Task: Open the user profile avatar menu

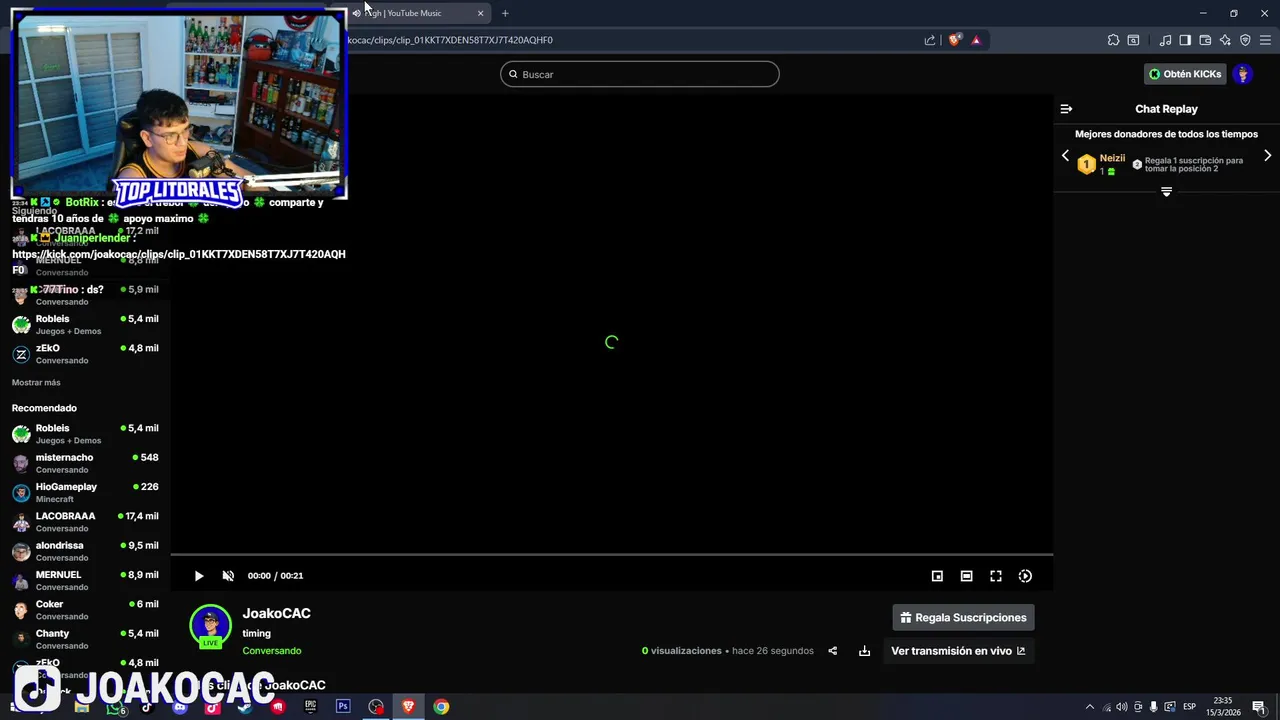Action: (x=1243, y=74)
